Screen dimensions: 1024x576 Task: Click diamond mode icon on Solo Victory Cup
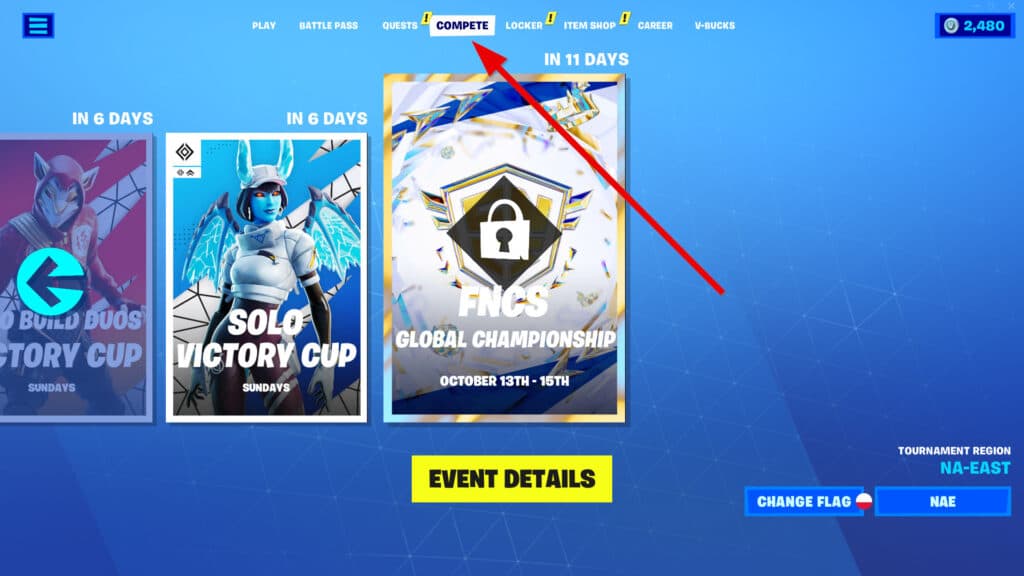pos(185,152)
